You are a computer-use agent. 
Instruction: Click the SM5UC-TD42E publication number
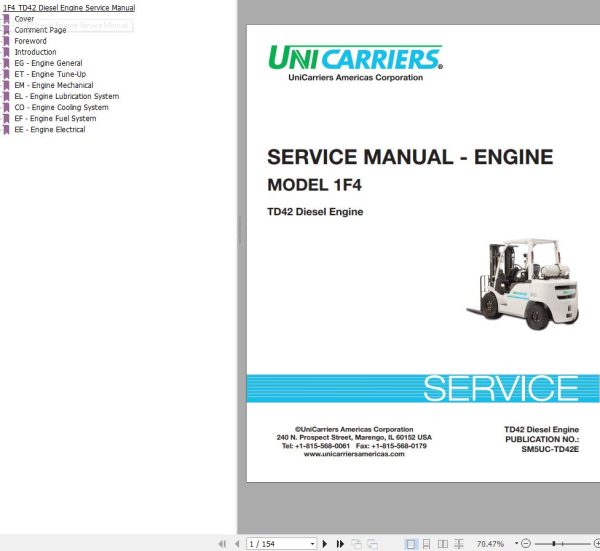tap(550, 449)
